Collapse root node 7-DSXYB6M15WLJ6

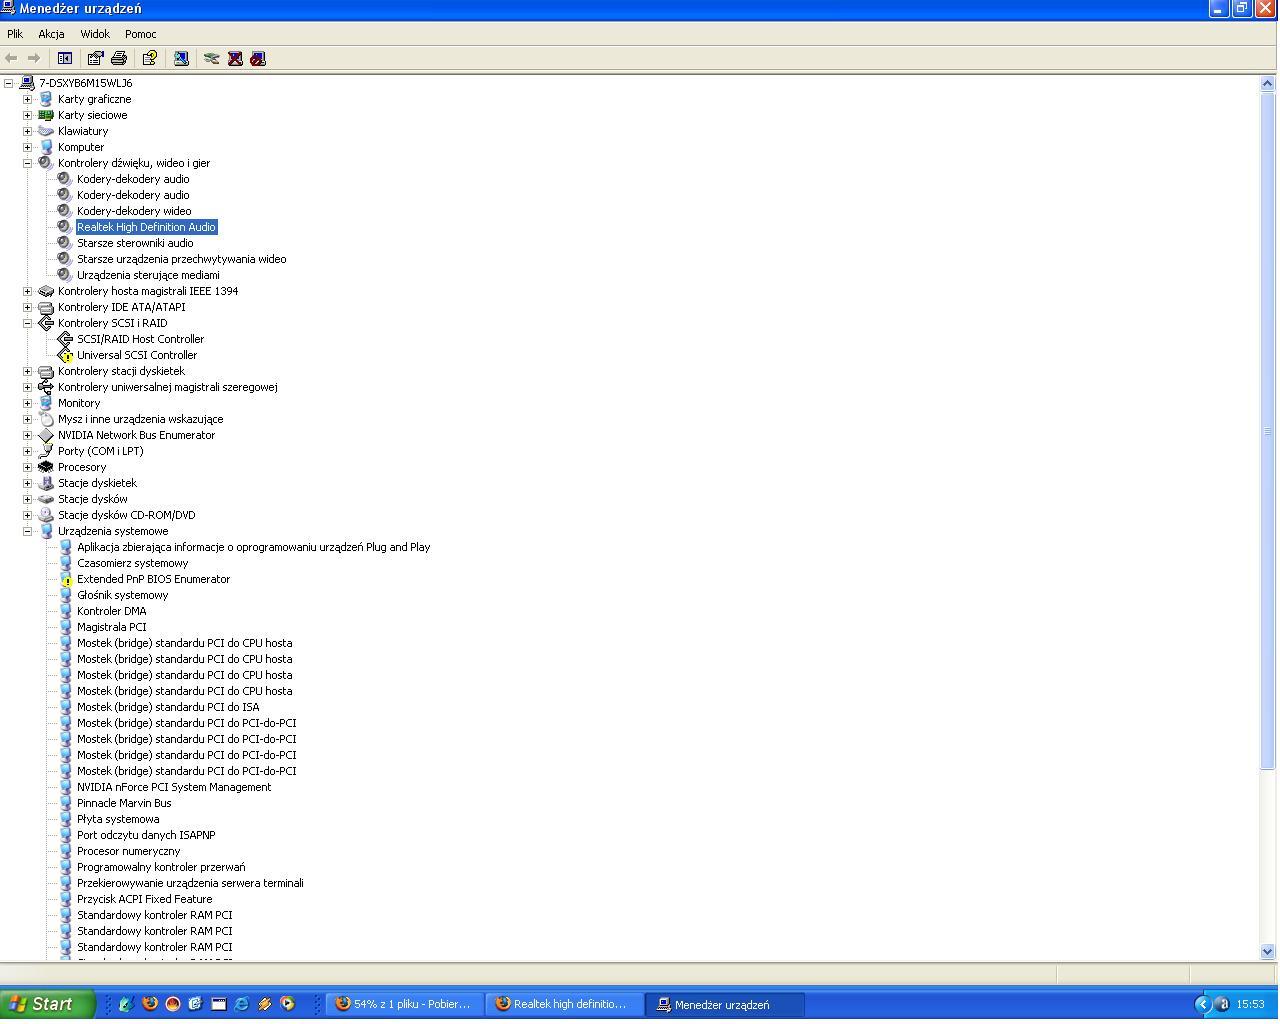pyautogui.click(x=9, y=83)
